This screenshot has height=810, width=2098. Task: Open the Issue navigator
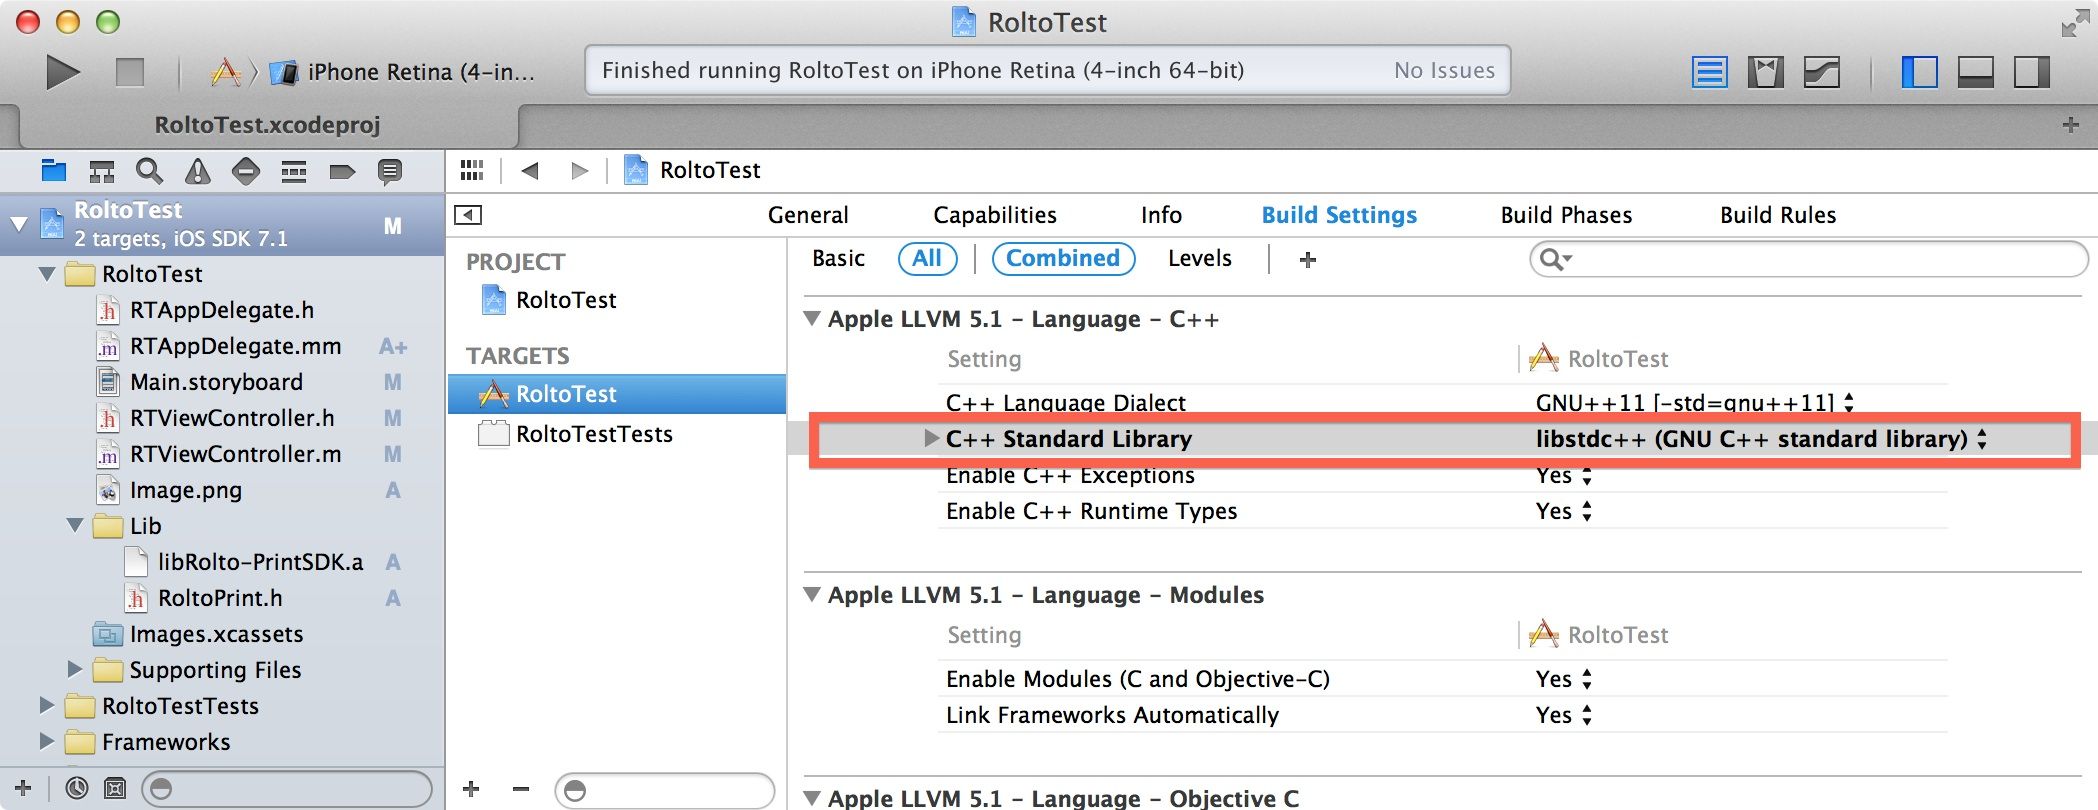(198, 171)
